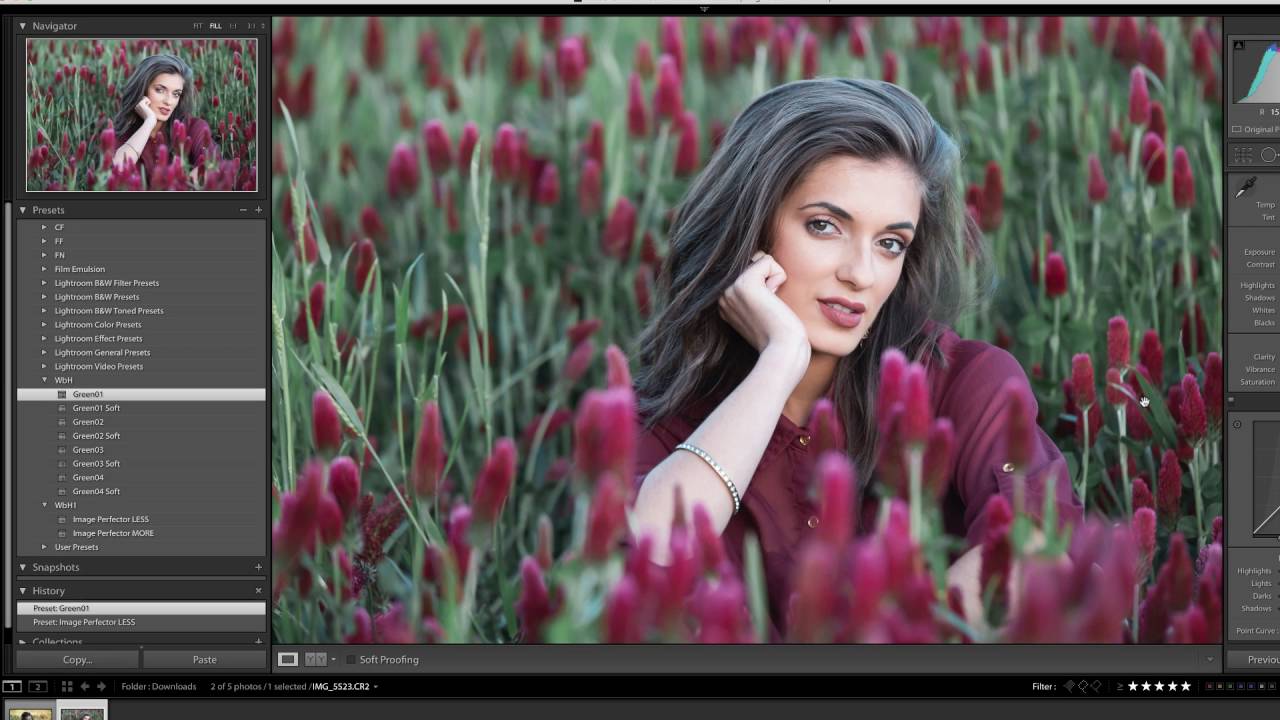Enable the Soft Proofing checkbox
This screenshot has height=720, width=1280.
tap(350, 660)
